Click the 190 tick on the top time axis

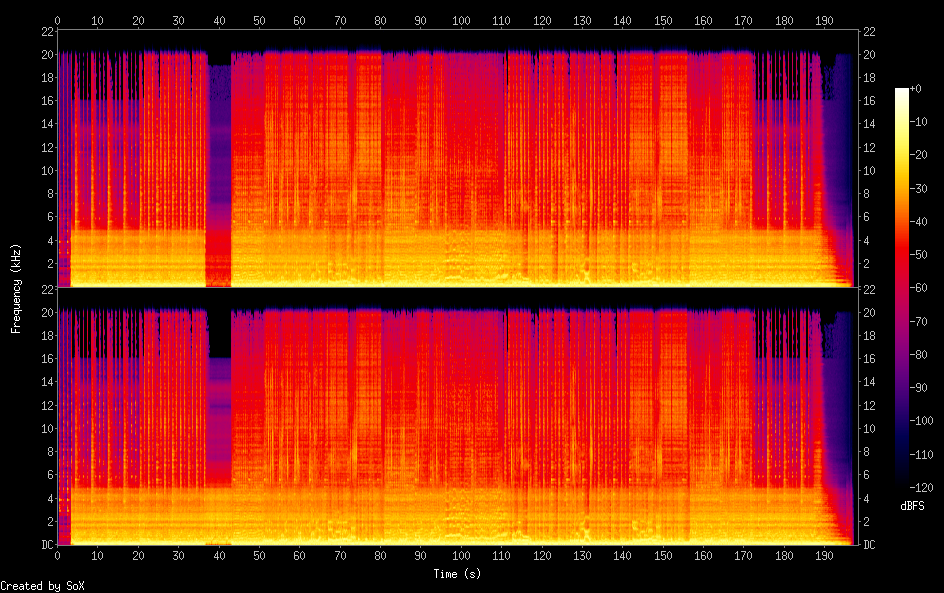coord(824,20)
